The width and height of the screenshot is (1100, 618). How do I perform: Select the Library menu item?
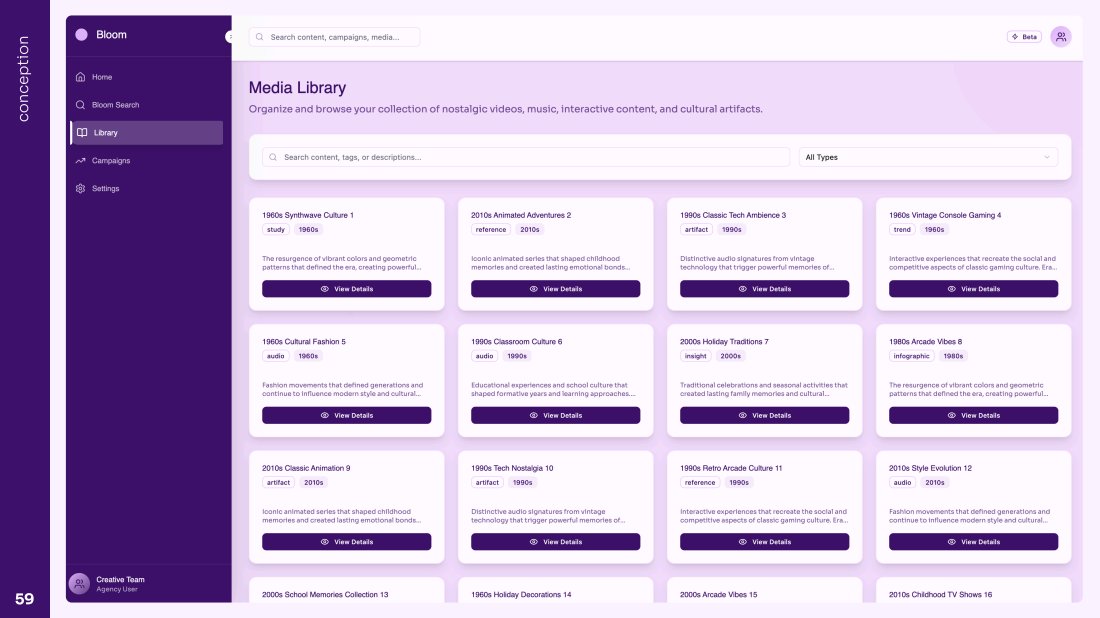[146, 133]
